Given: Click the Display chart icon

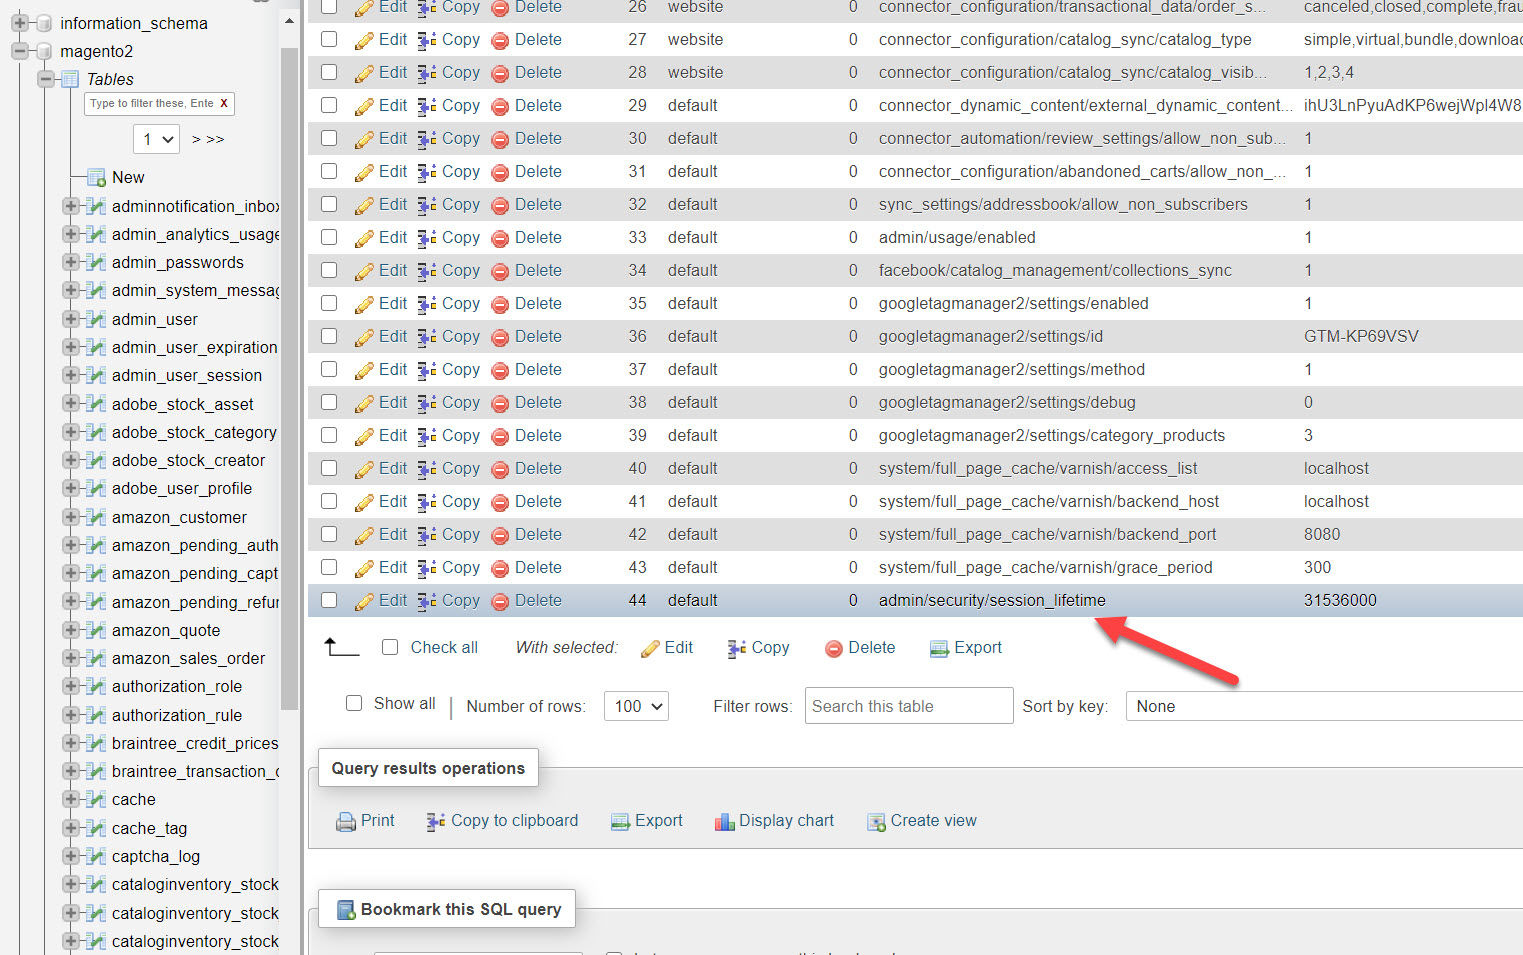Looking at the screenshot, I should (x=725, y=822).
